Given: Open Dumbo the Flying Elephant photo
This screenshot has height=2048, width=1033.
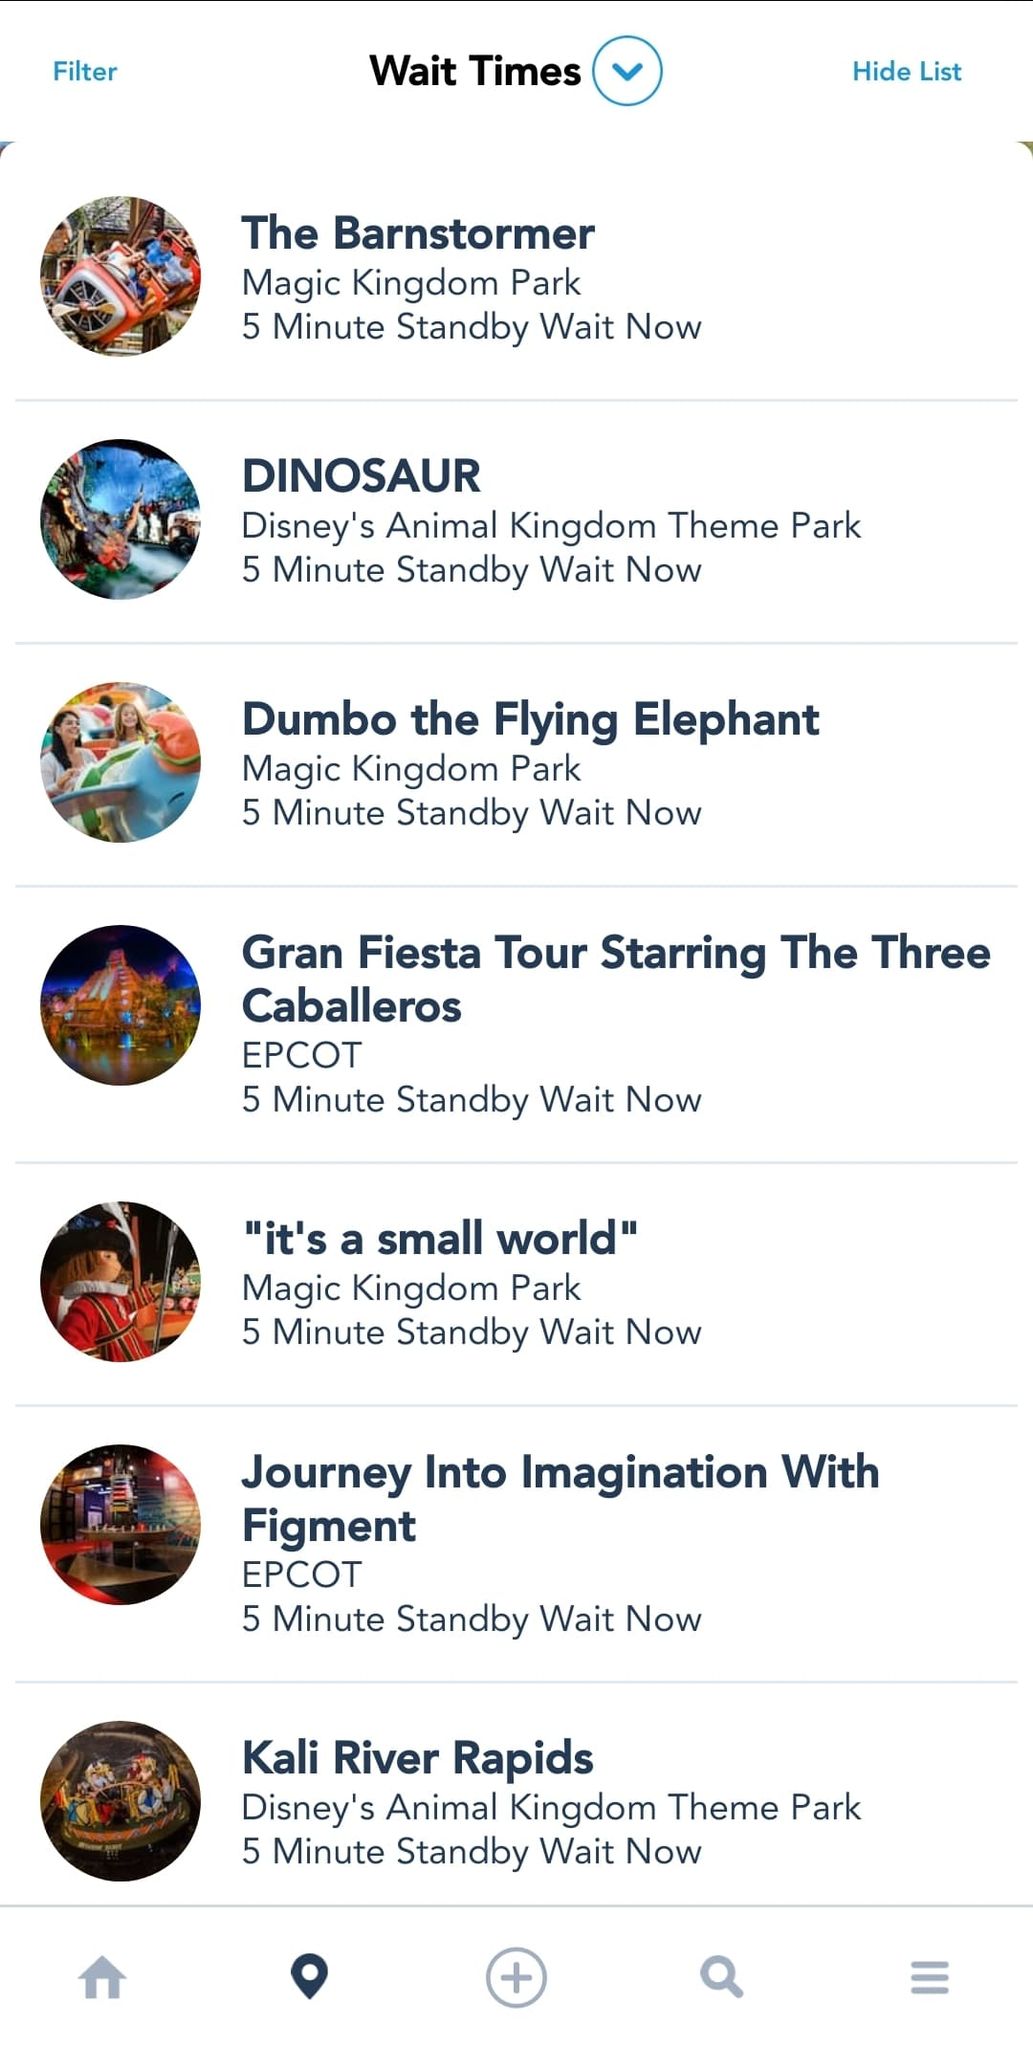Looking at the screenshot, I should pyautogui.click(x=120, y=763).
